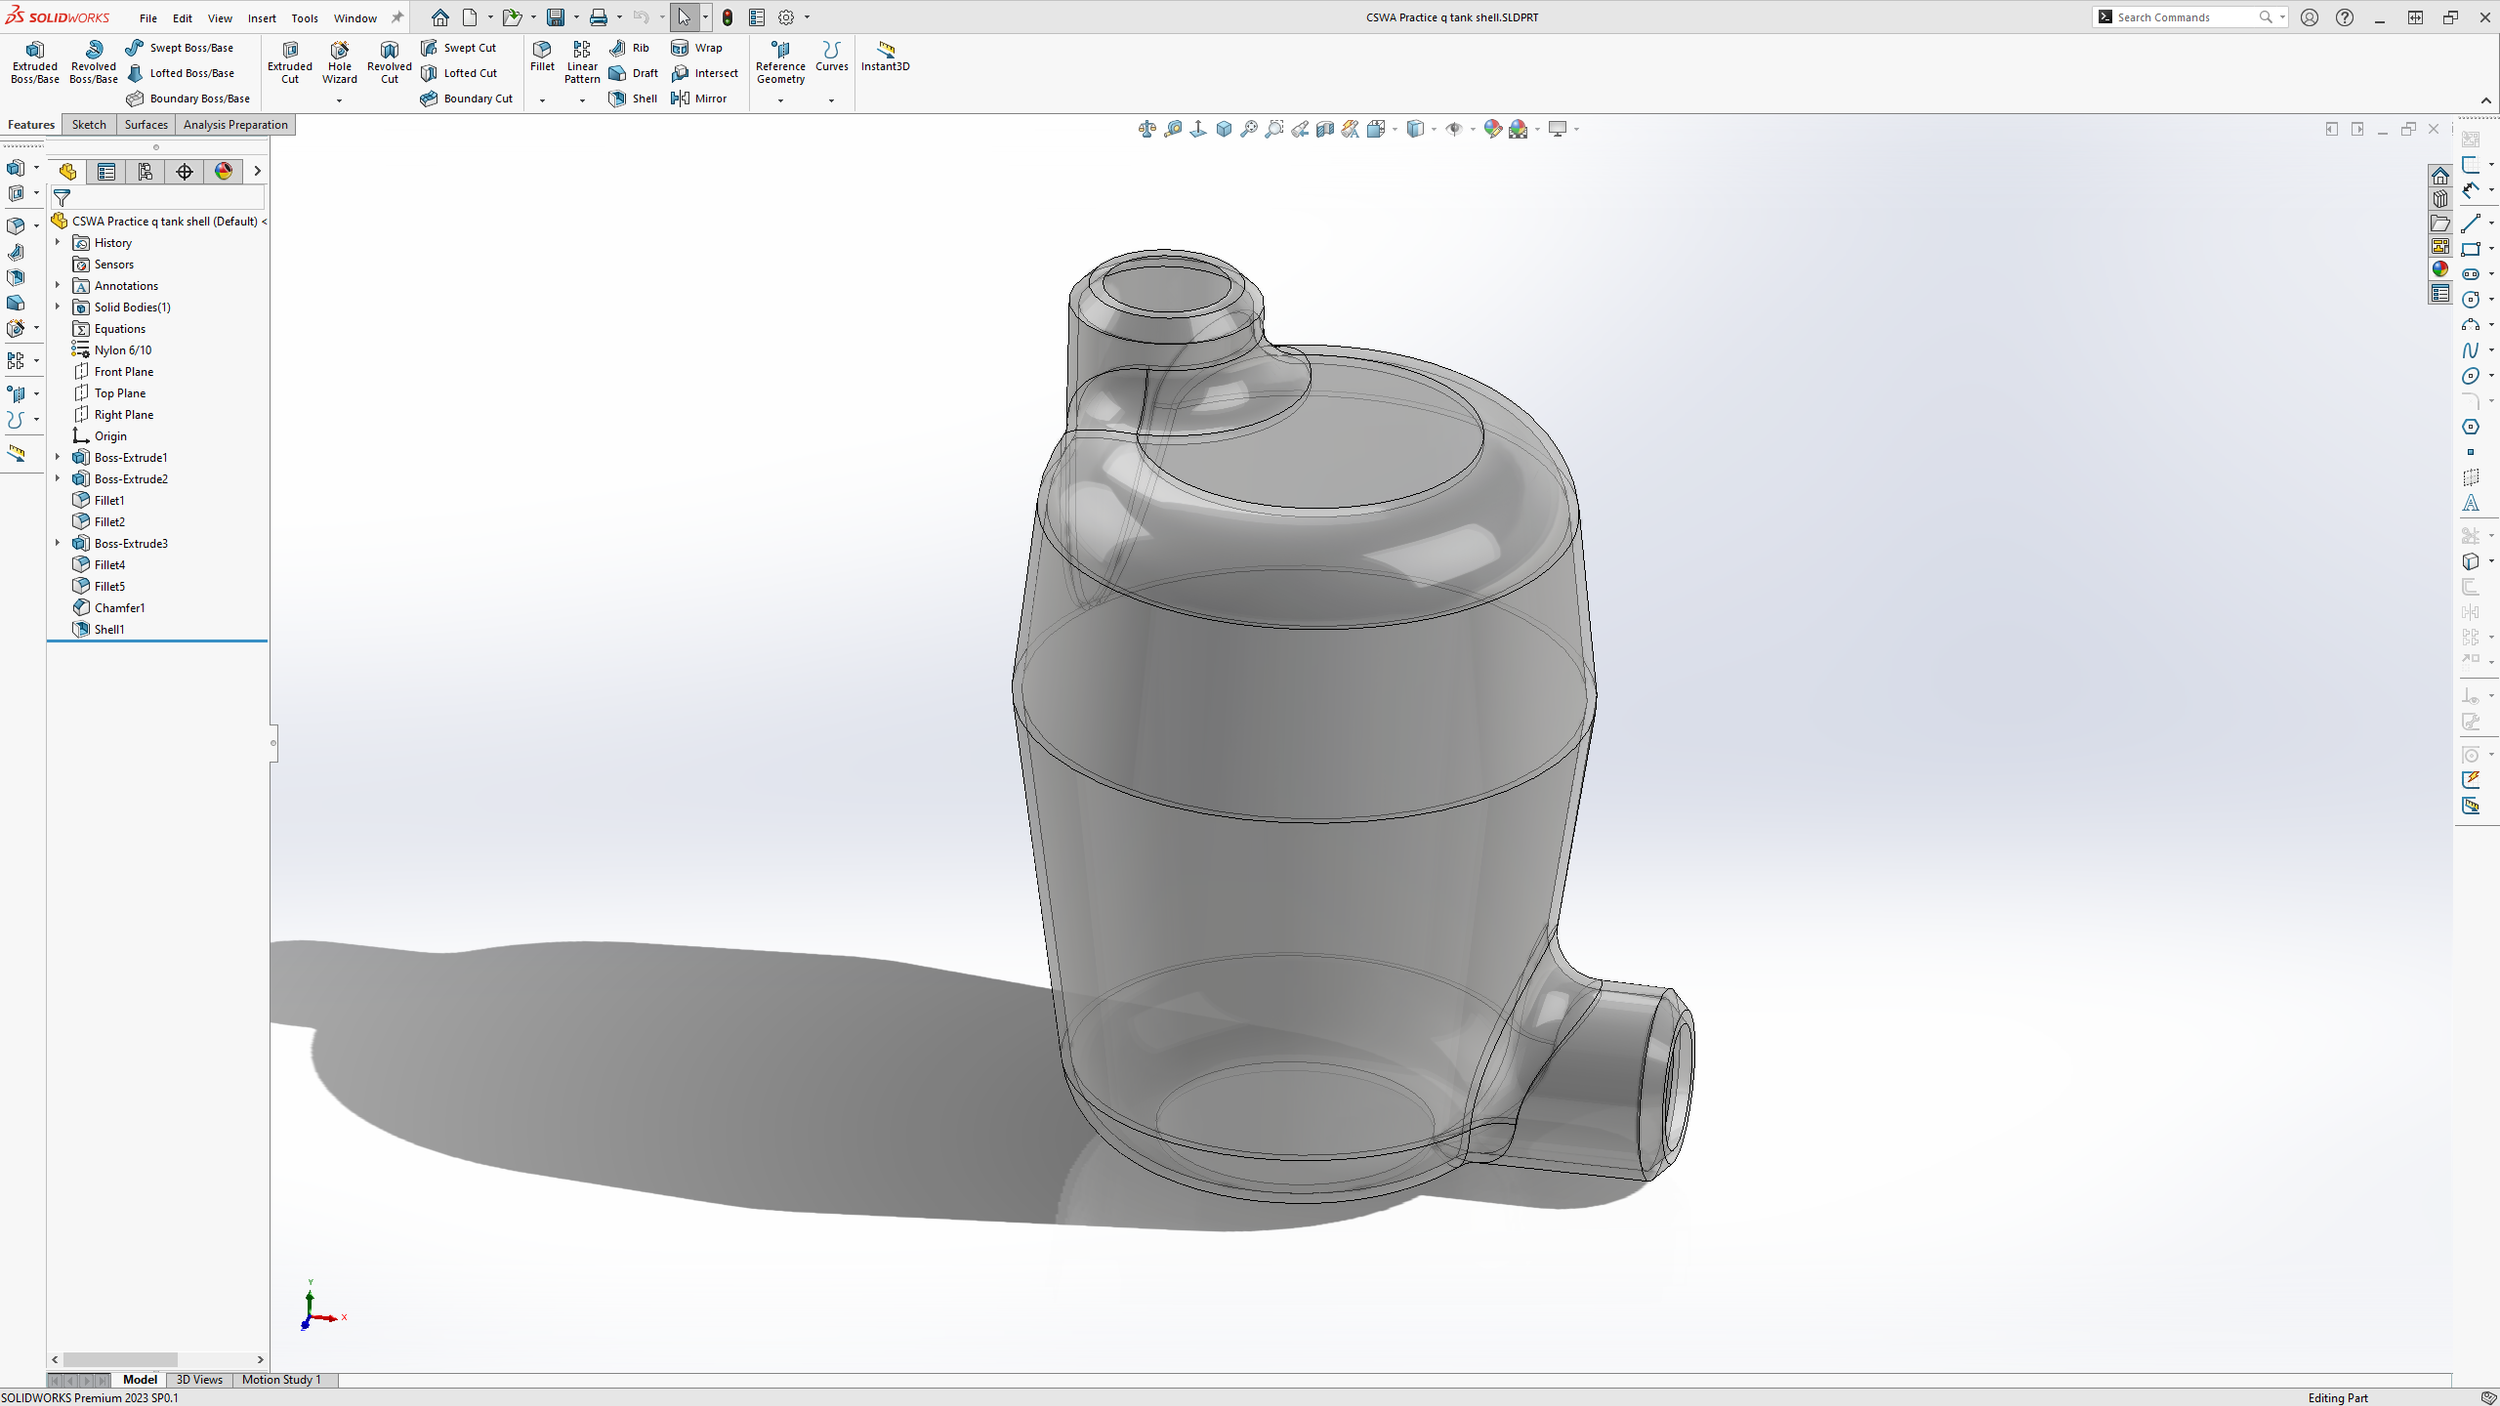The image size is (2500, 1406).
Task: Switch to the Sketch tab
Action: [89, 125]
